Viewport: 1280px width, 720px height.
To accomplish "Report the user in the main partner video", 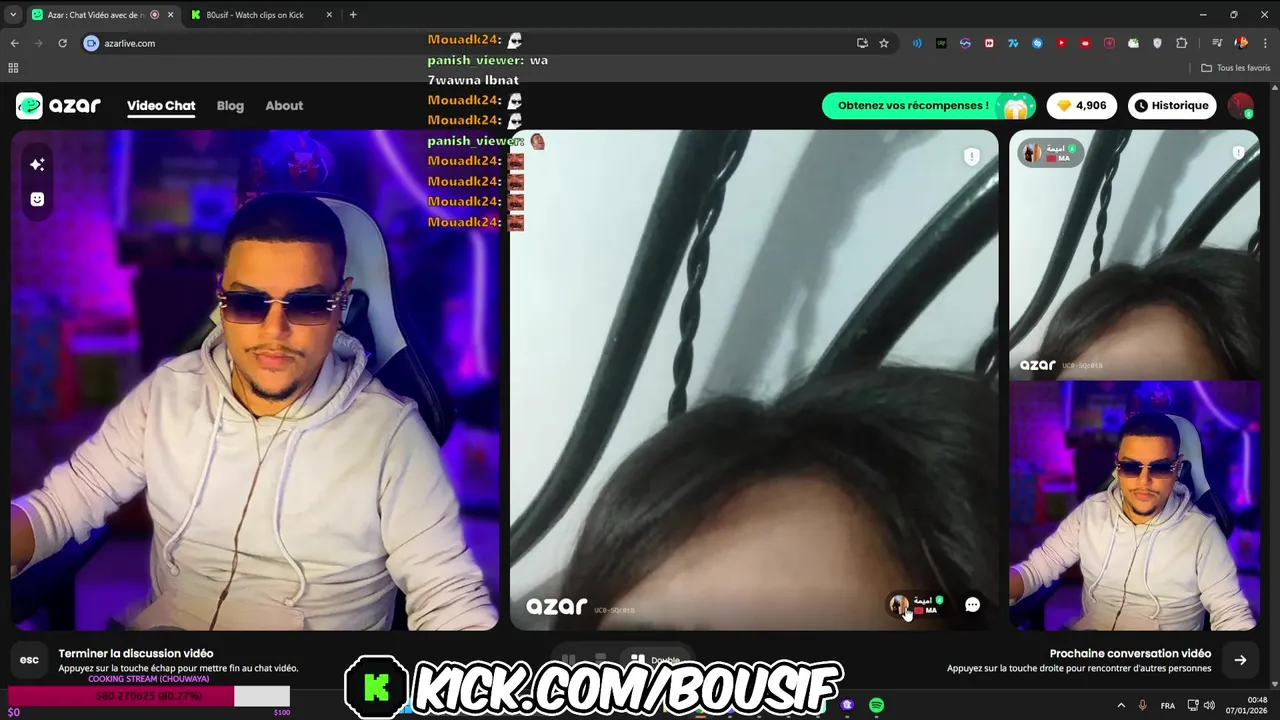I will tap(971, 156).
